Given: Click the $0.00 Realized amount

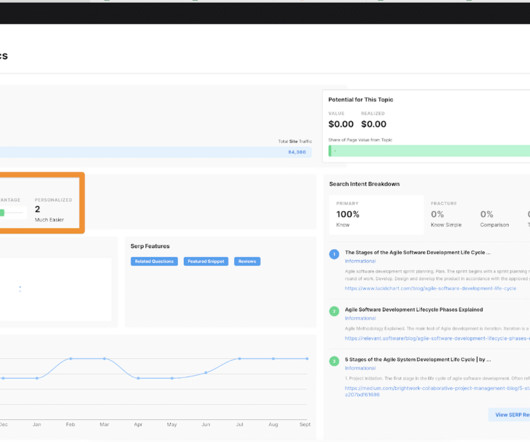Looking at the screenshot, I should pyautogui.click(x=374, y=124).
